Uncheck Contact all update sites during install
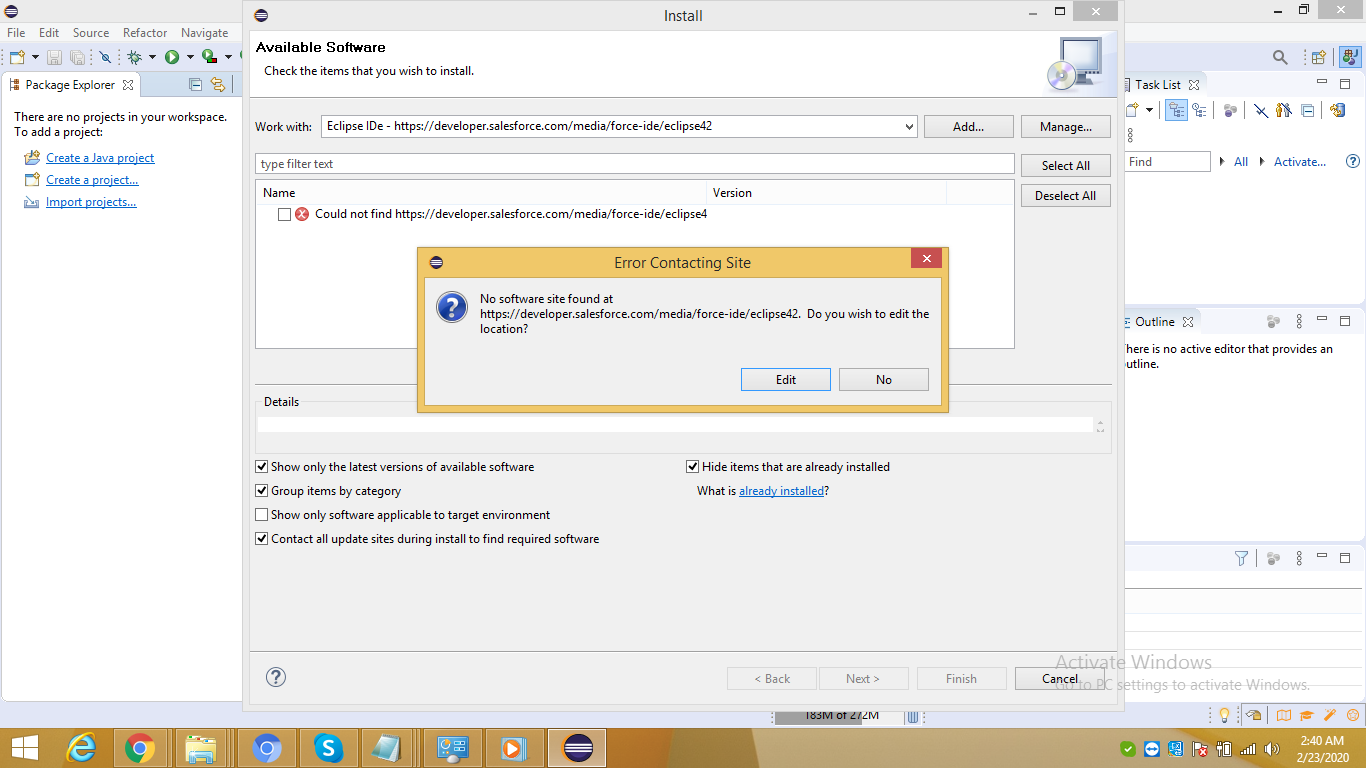The image size is (1366, 768). tap(262, 539)
